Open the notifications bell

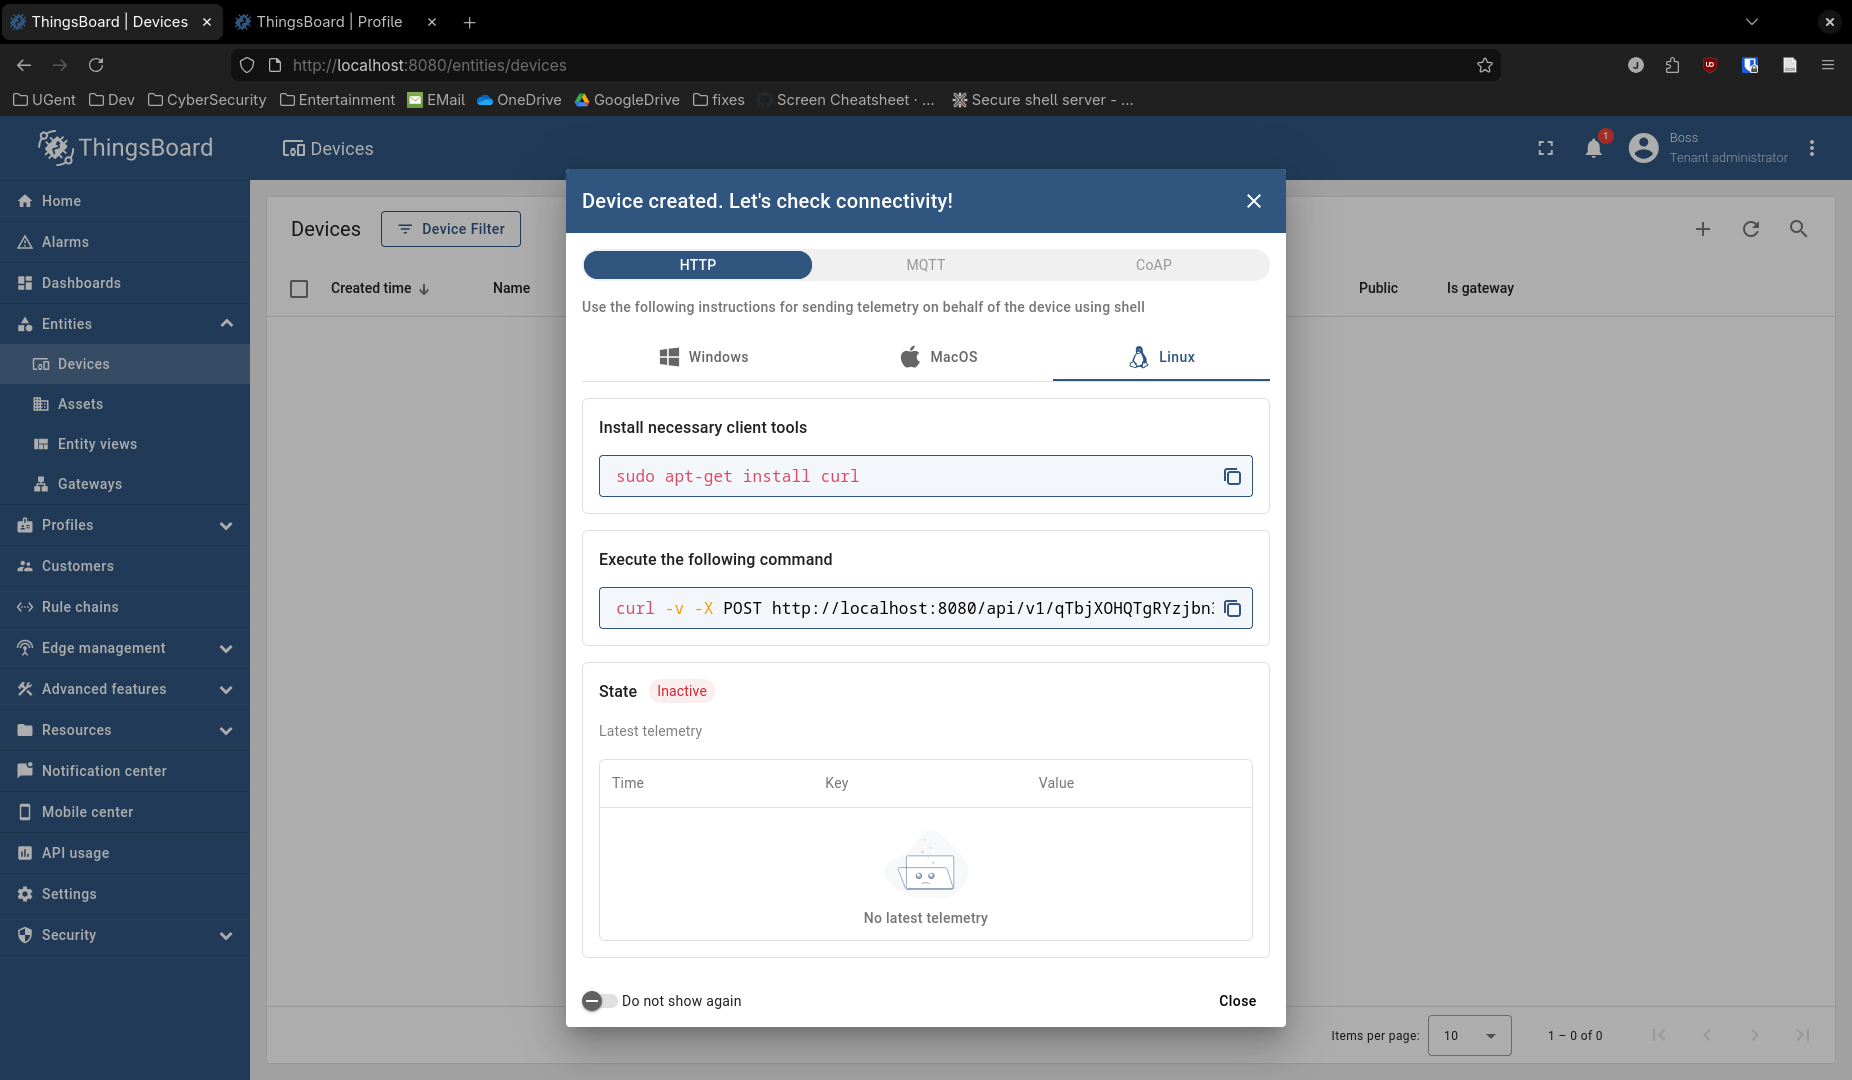coord(1594,149)
